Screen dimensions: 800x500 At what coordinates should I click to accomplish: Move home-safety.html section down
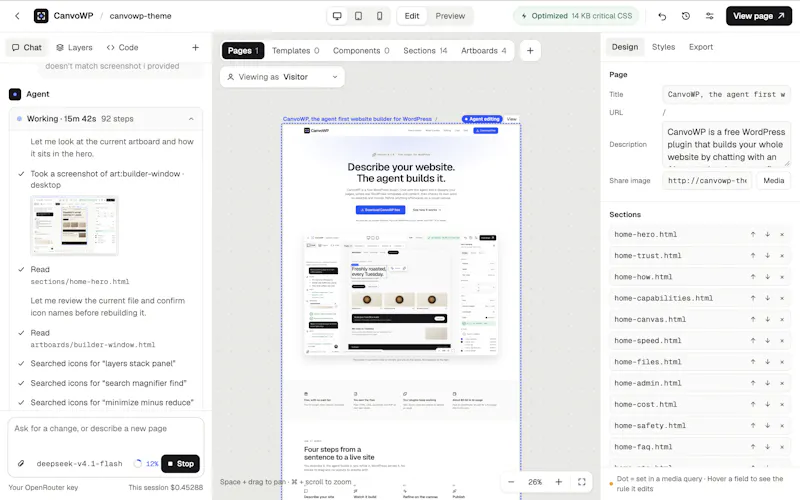pos(767,426)
